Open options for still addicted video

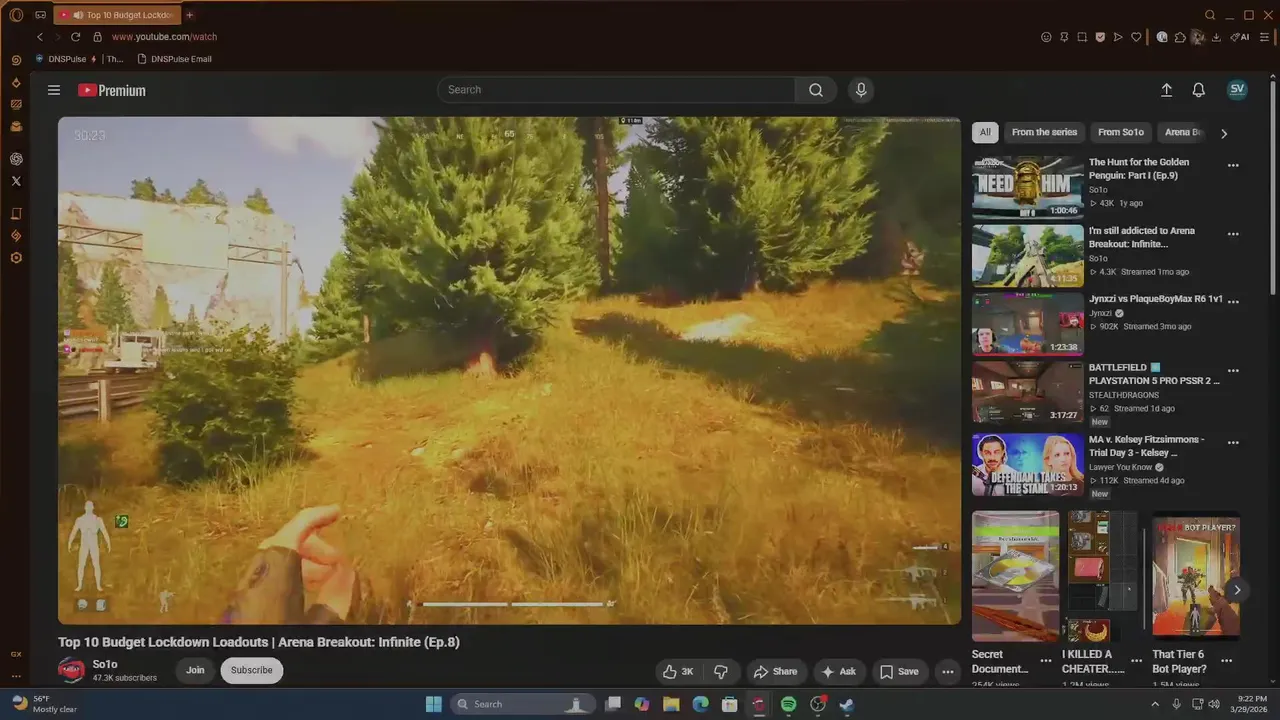[x=1233, y=235]
